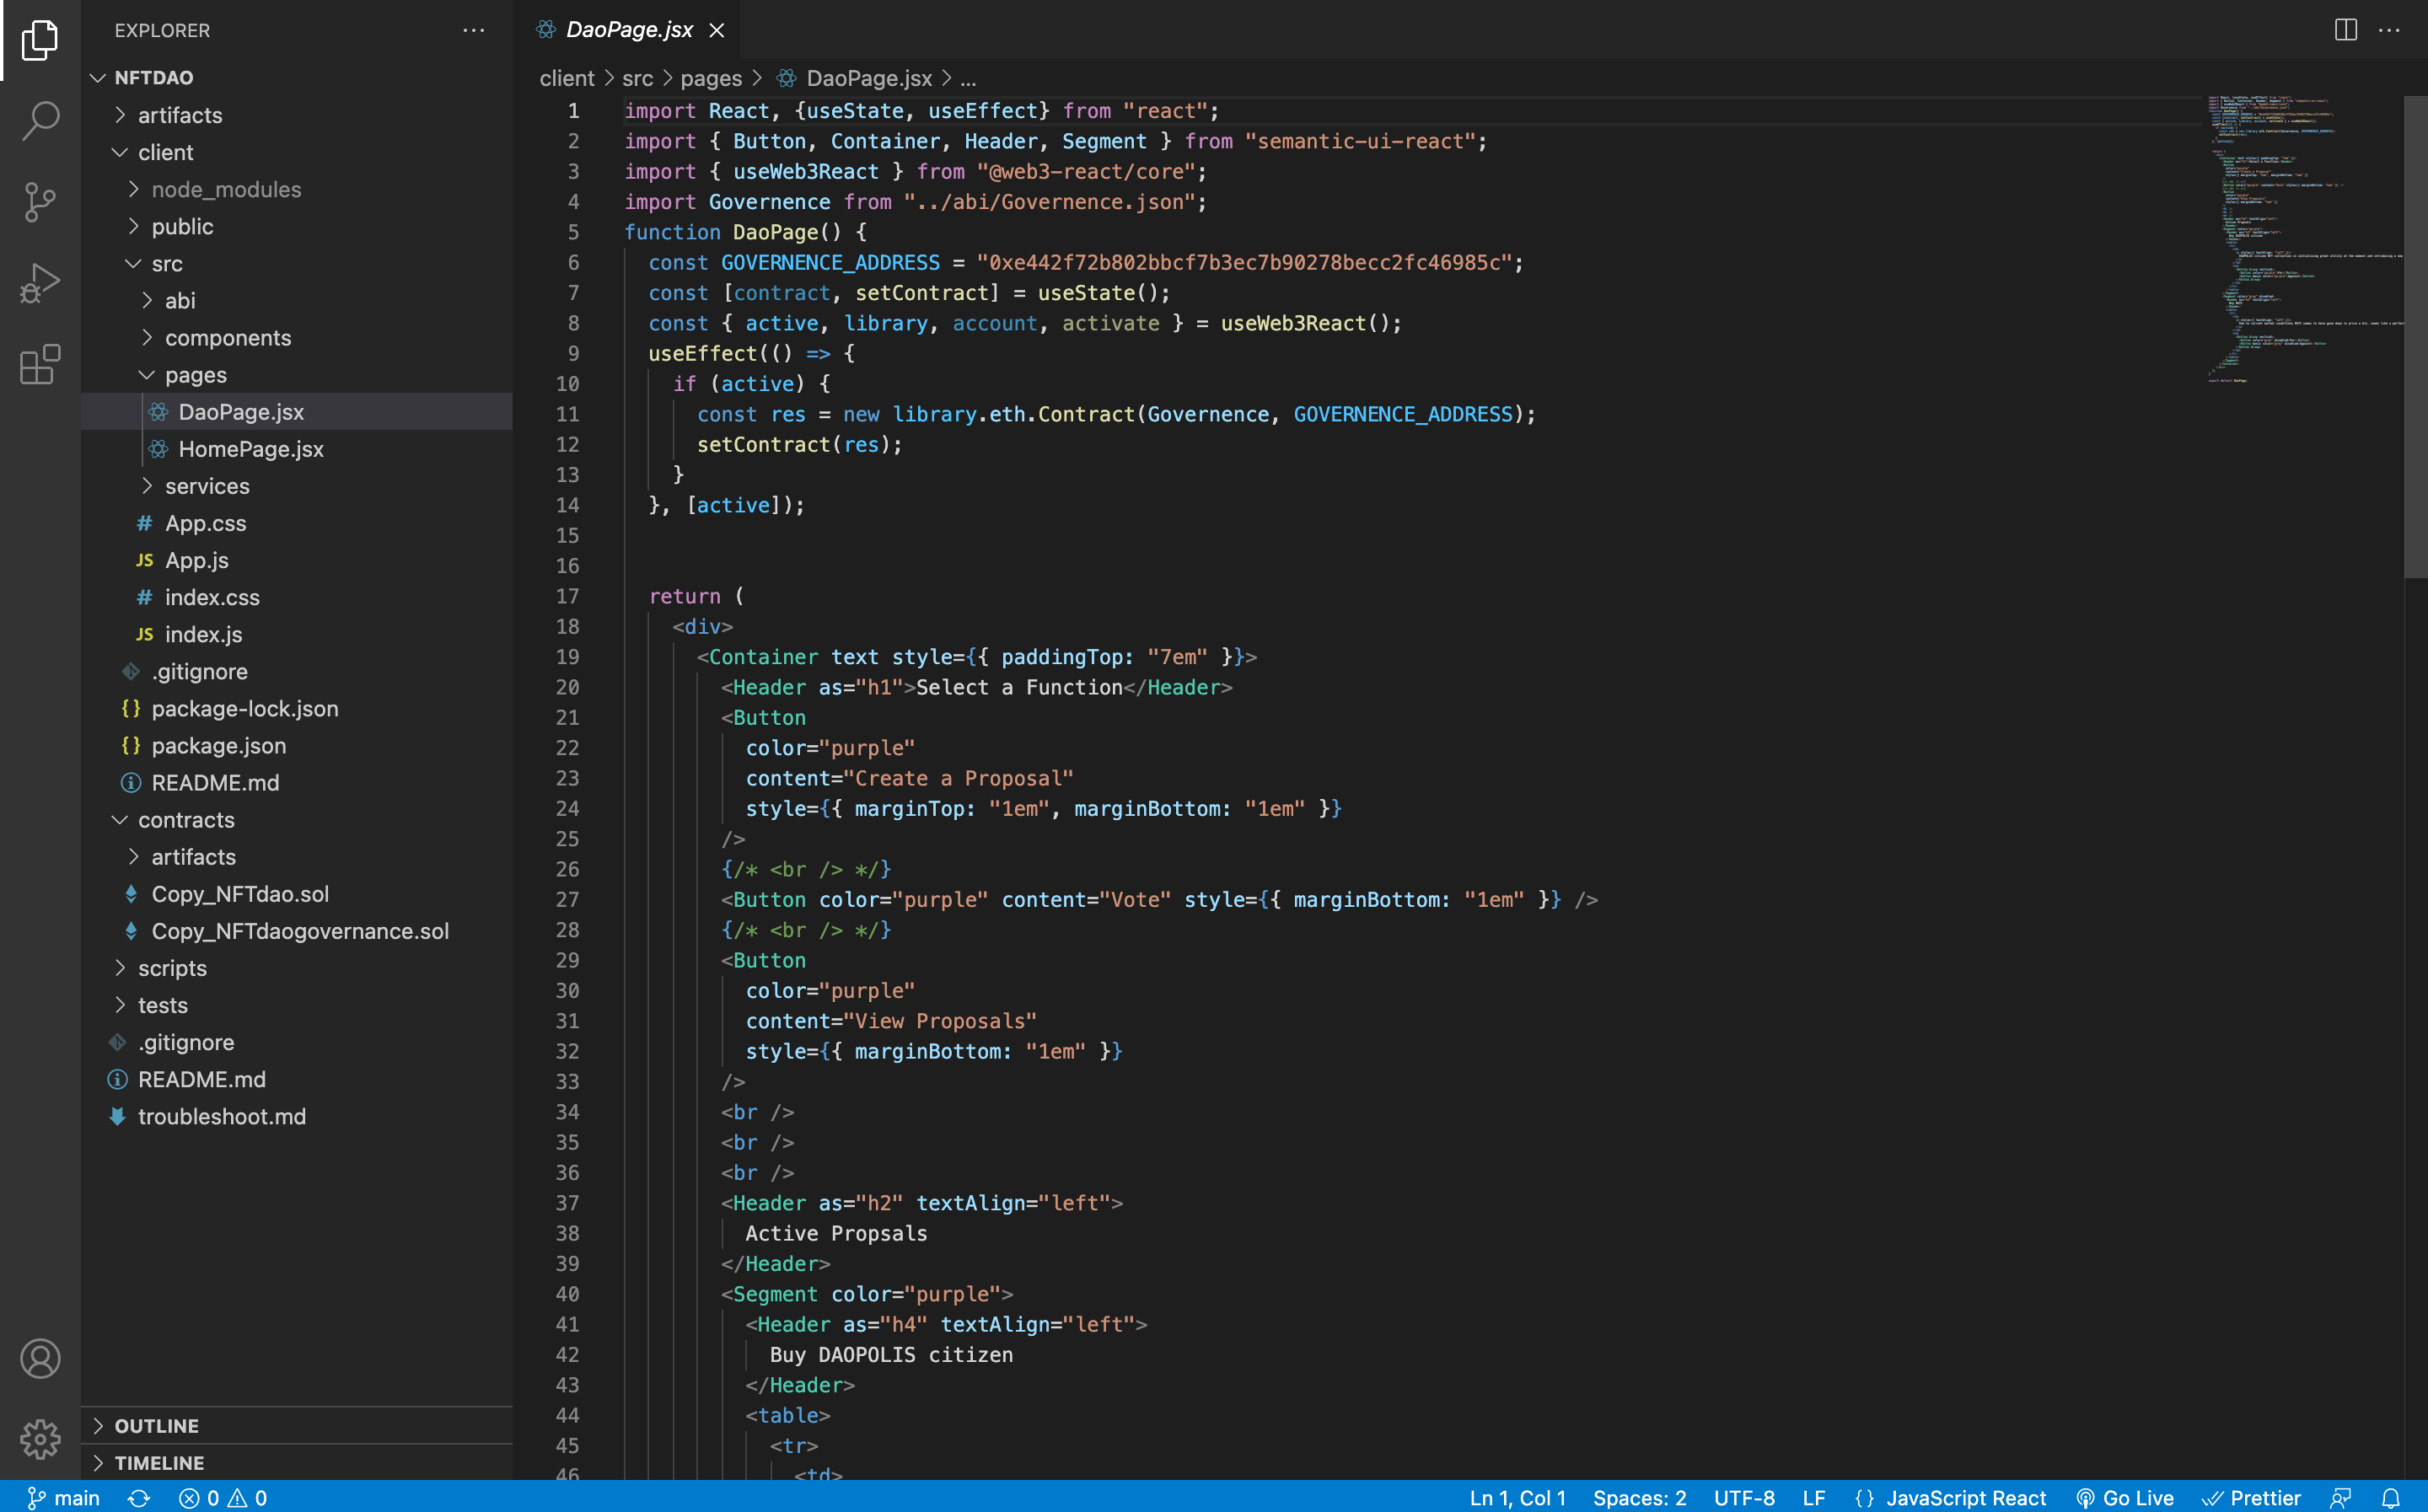This screenshot has height=1512, width=2428.
Task: Select the DaoPage.jsx editor tab
Action: click(628, 30)
